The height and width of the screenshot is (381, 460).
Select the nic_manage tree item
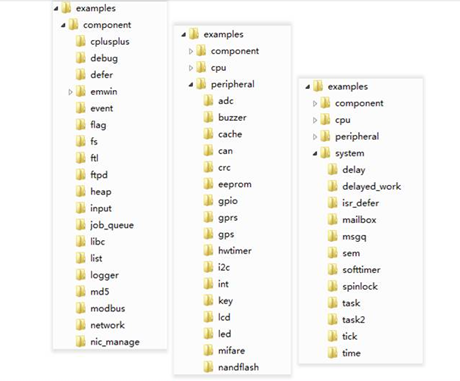click(107, 342)
